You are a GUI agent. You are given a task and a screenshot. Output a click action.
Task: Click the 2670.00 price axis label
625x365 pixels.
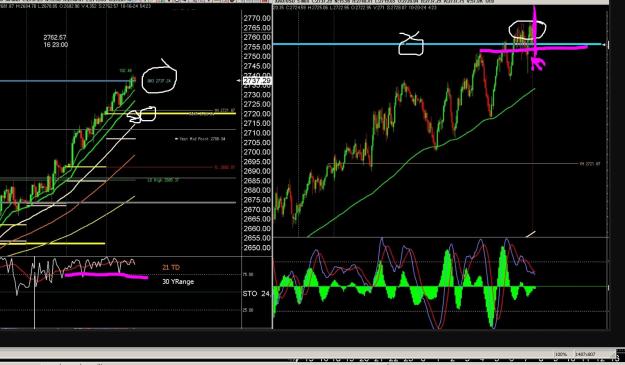coord(257,210)
